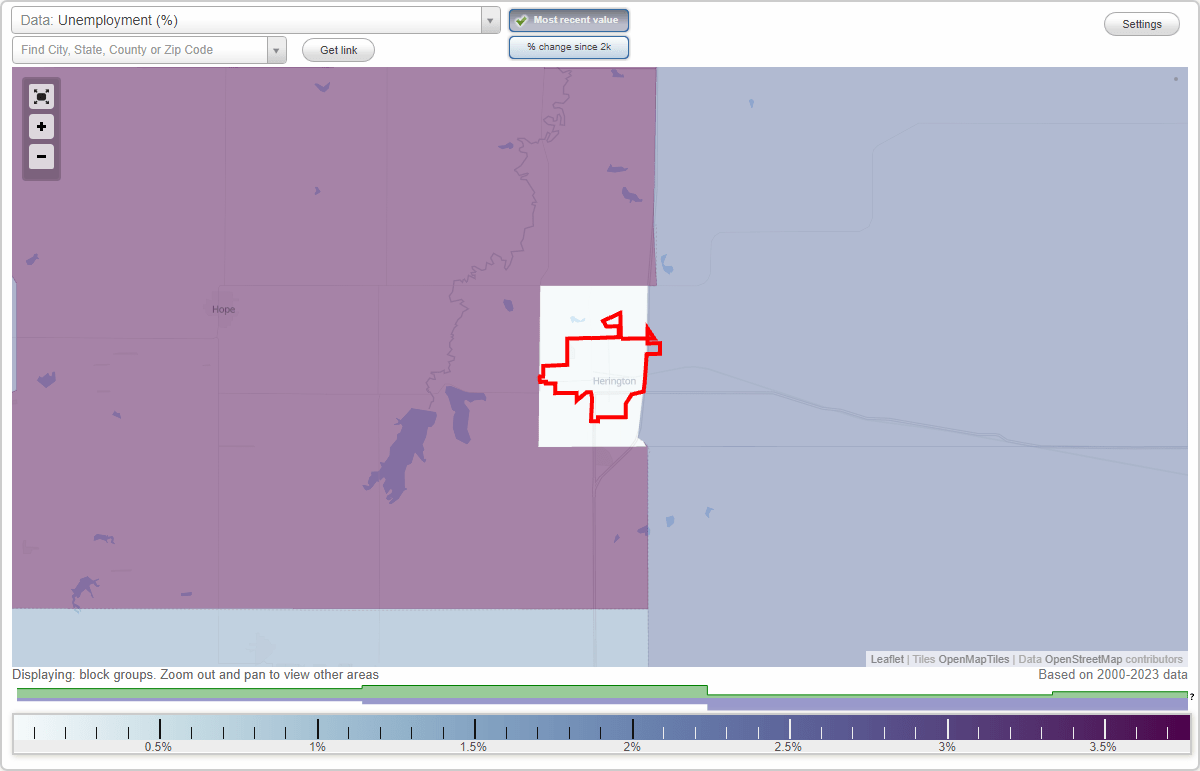Toggle full-screen map view icon
Screen dimensions: 1200x771
click(41, 97)
